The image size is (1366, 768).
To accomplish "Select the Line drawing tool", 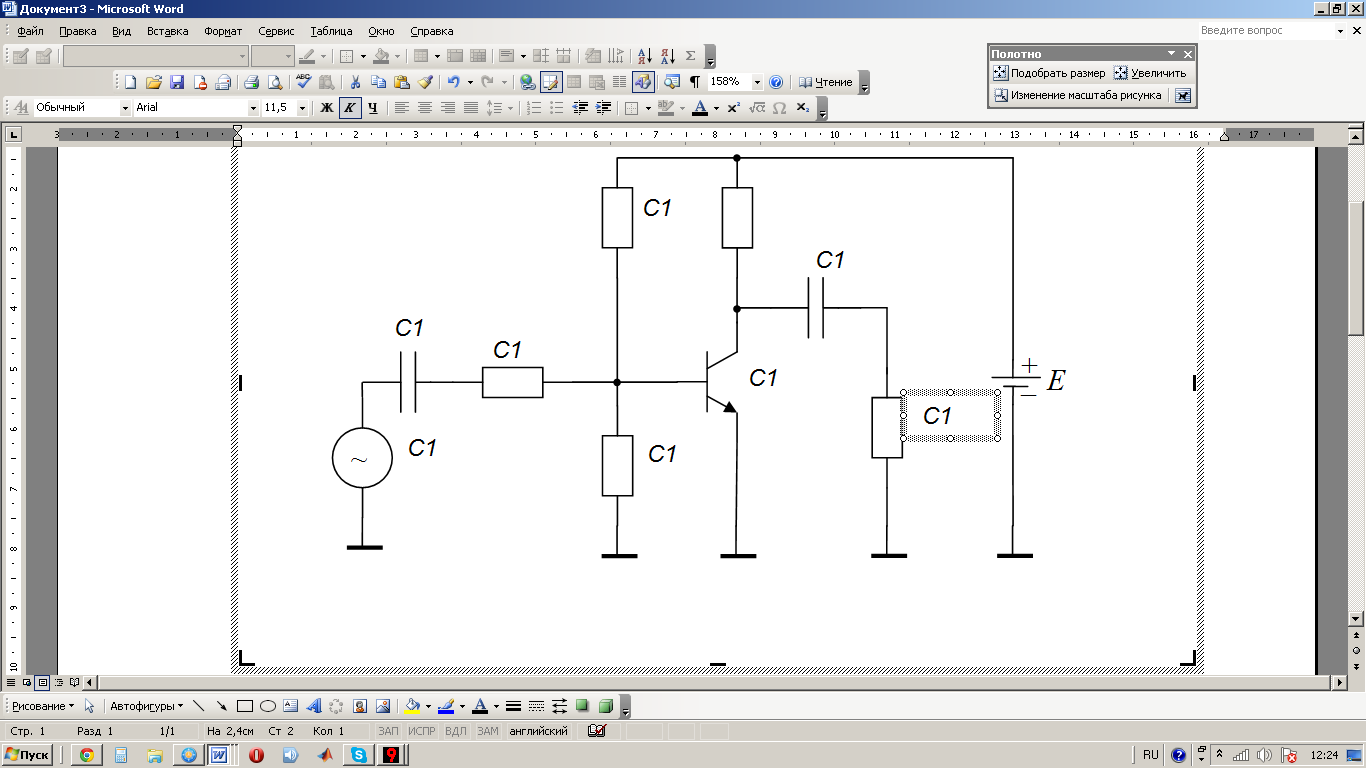I will tap(198, 706).
